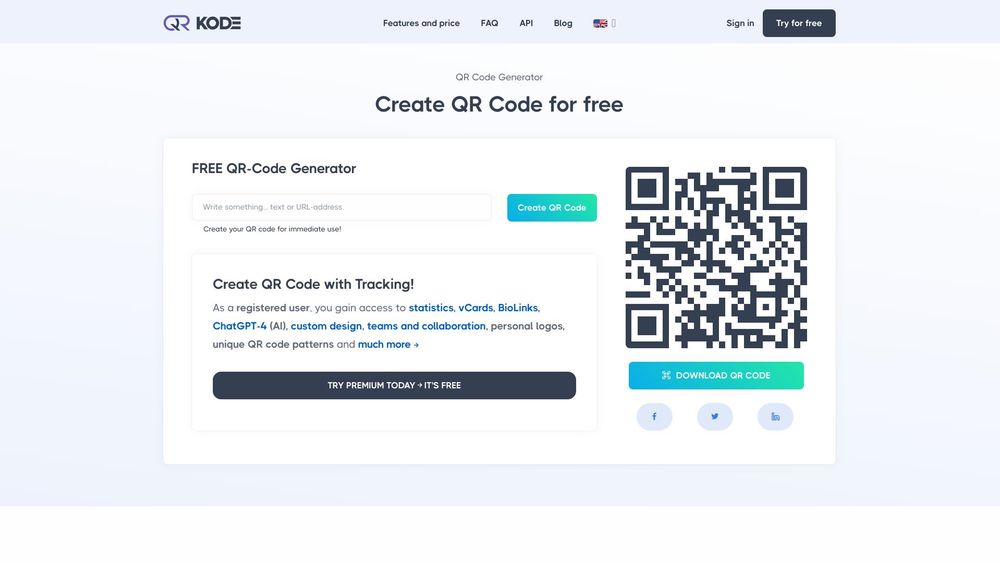Click the 'Create QR Code for free' heading

(x=499, y=104)
